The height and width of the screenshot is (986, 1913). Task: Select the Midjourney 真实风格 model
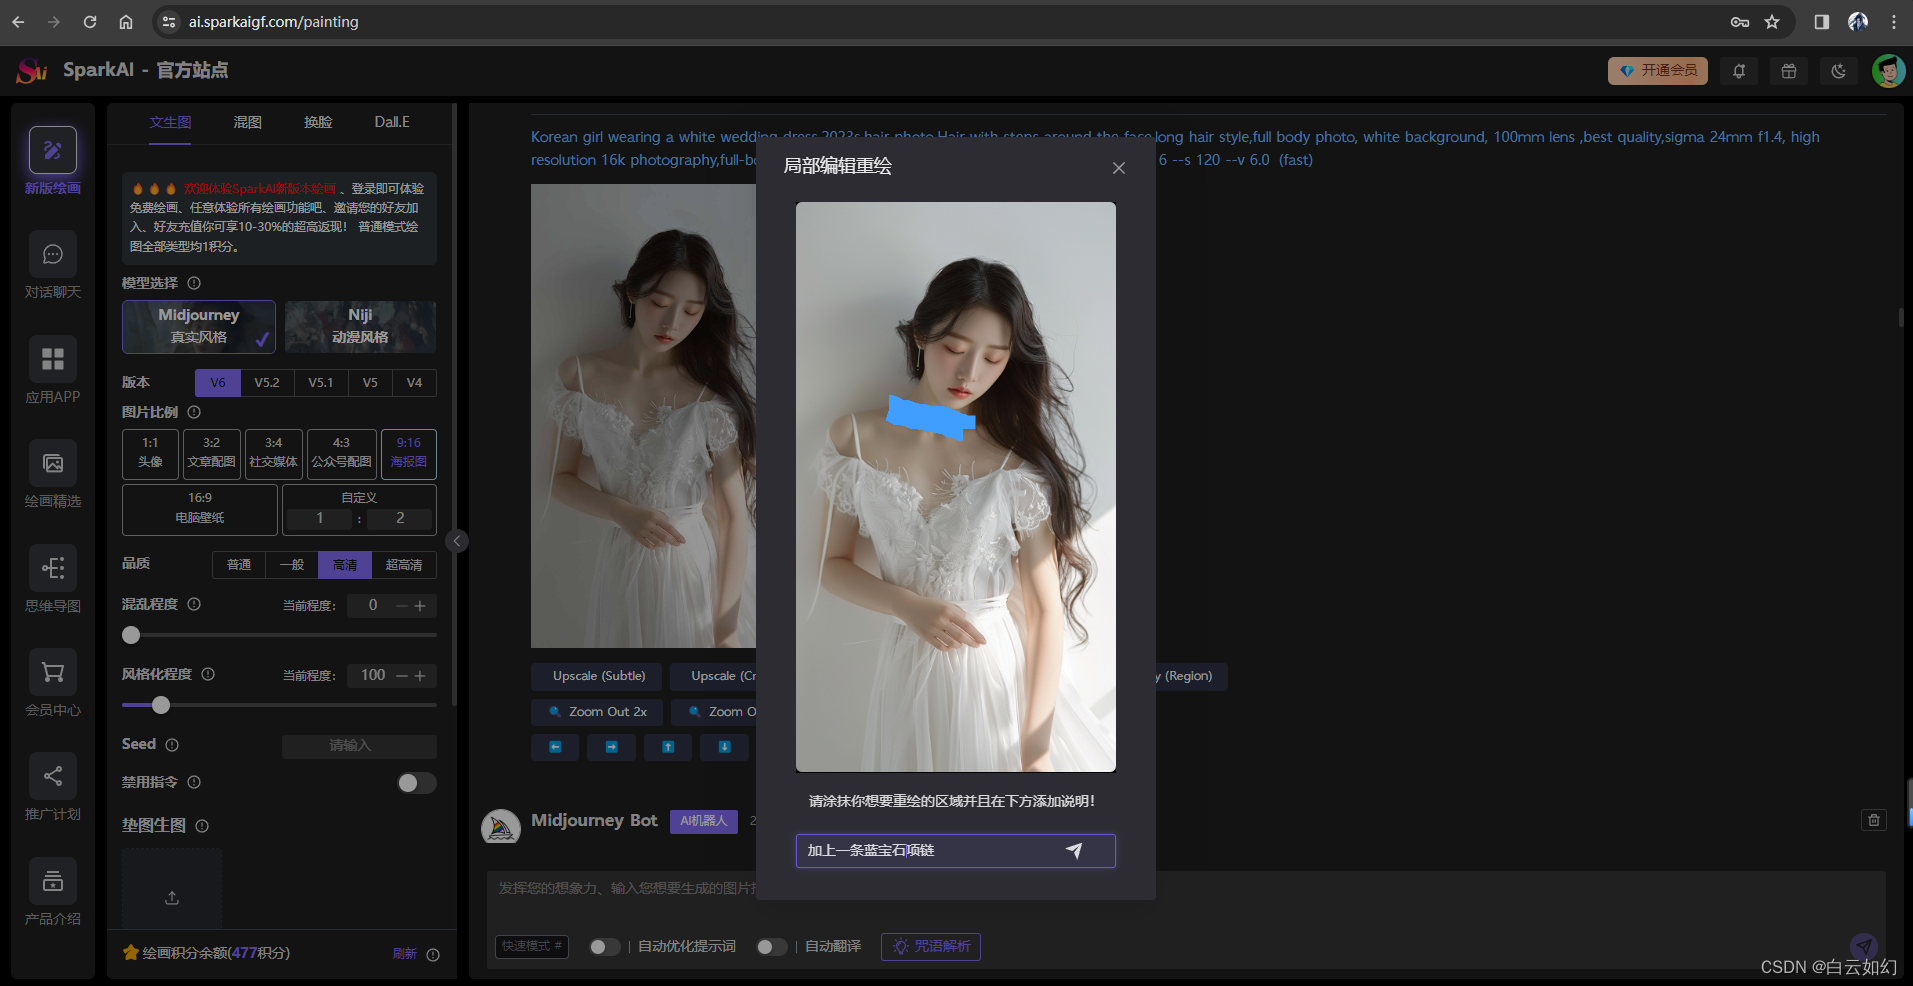pyautogui.click(x=199, y=327)
